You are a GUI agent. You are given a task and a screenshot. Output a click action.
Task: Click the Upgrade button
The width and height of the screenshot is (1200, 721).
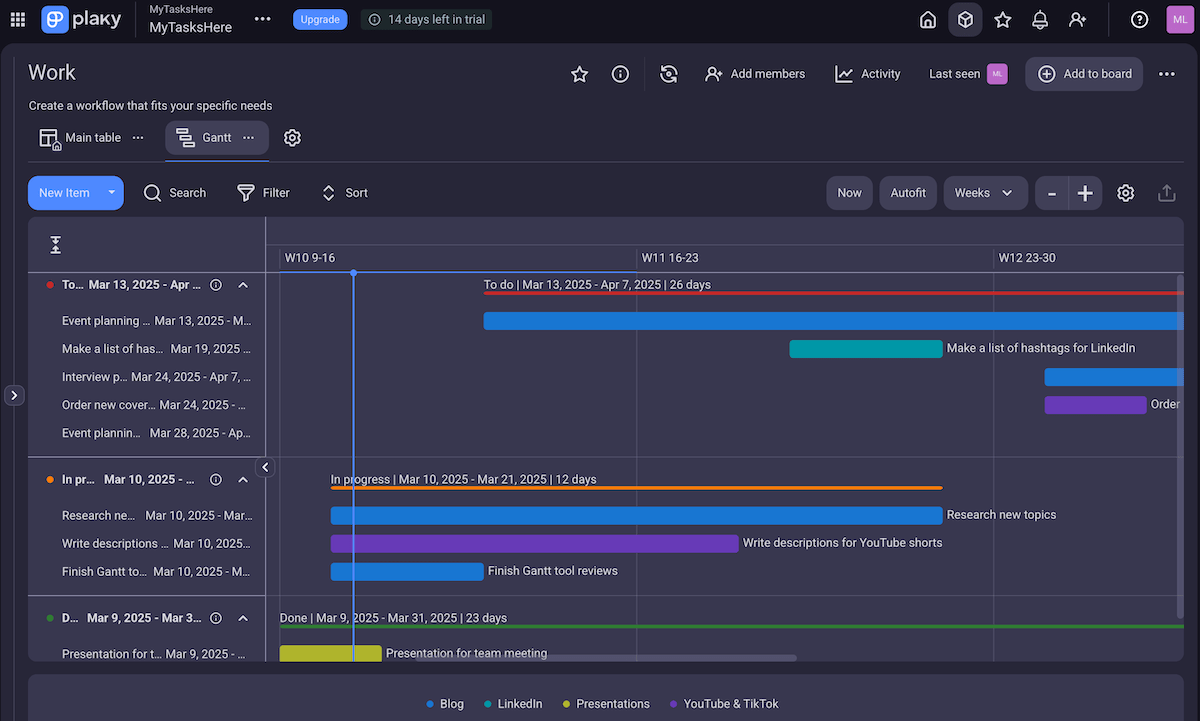[x=320, y=19]
